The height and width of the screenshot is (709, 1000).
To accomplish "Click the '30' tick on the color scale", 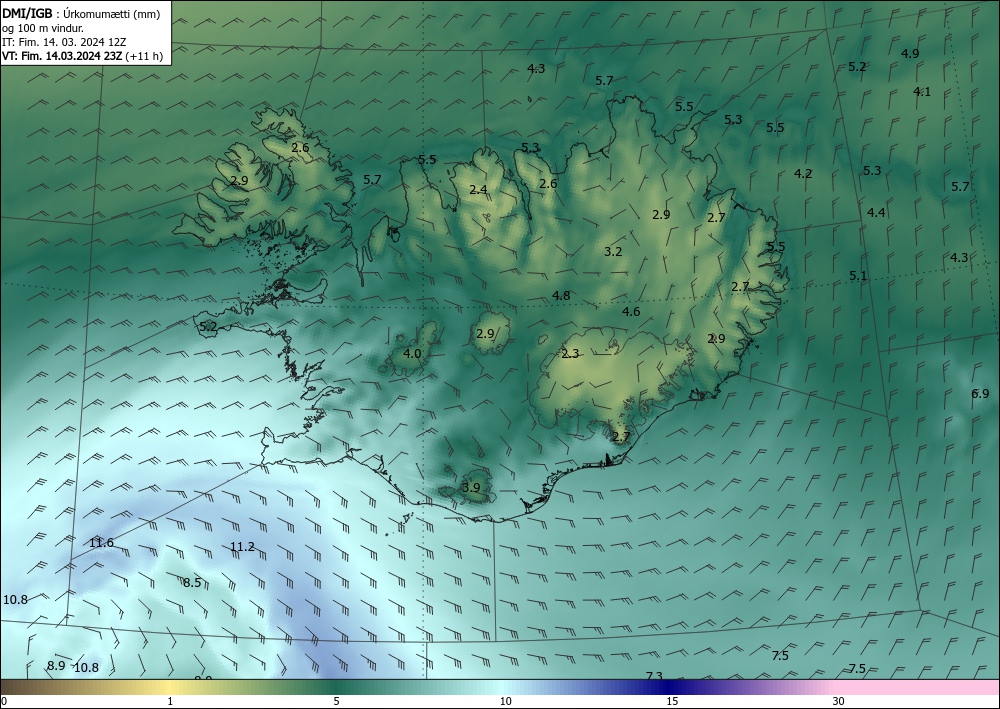I will coord(839,701).
